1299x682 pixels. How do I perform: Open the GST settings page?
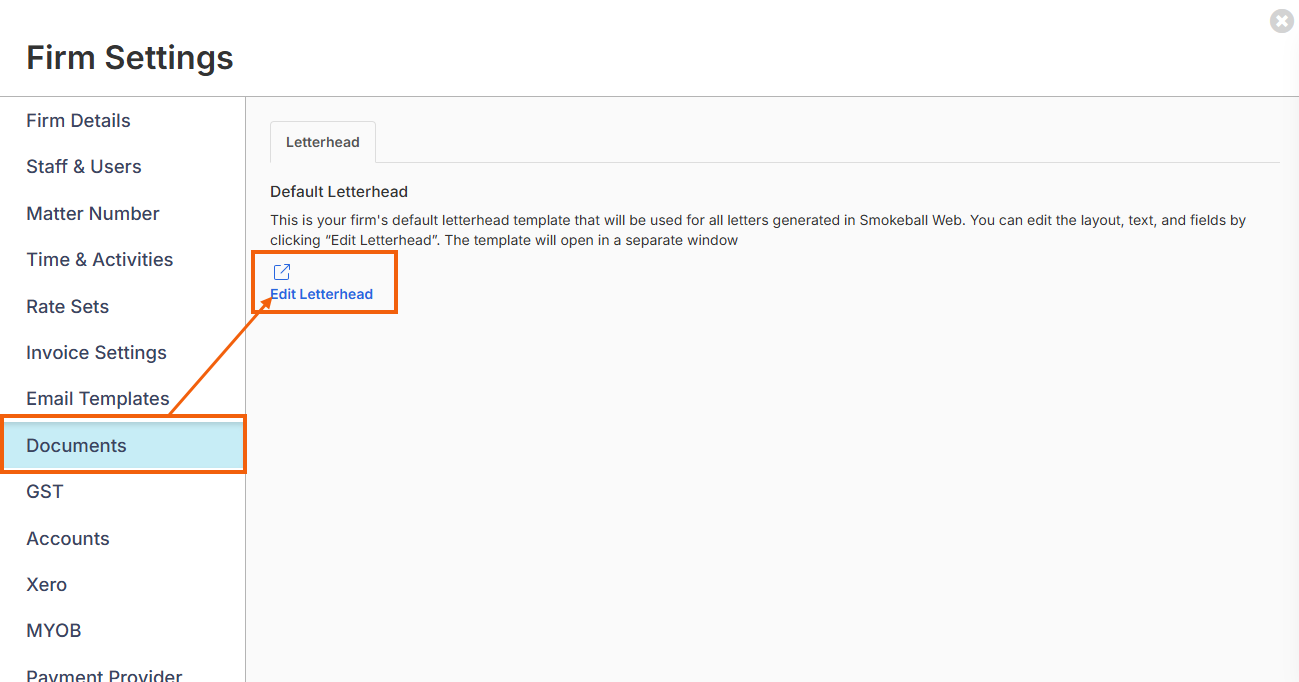[45, 492]
